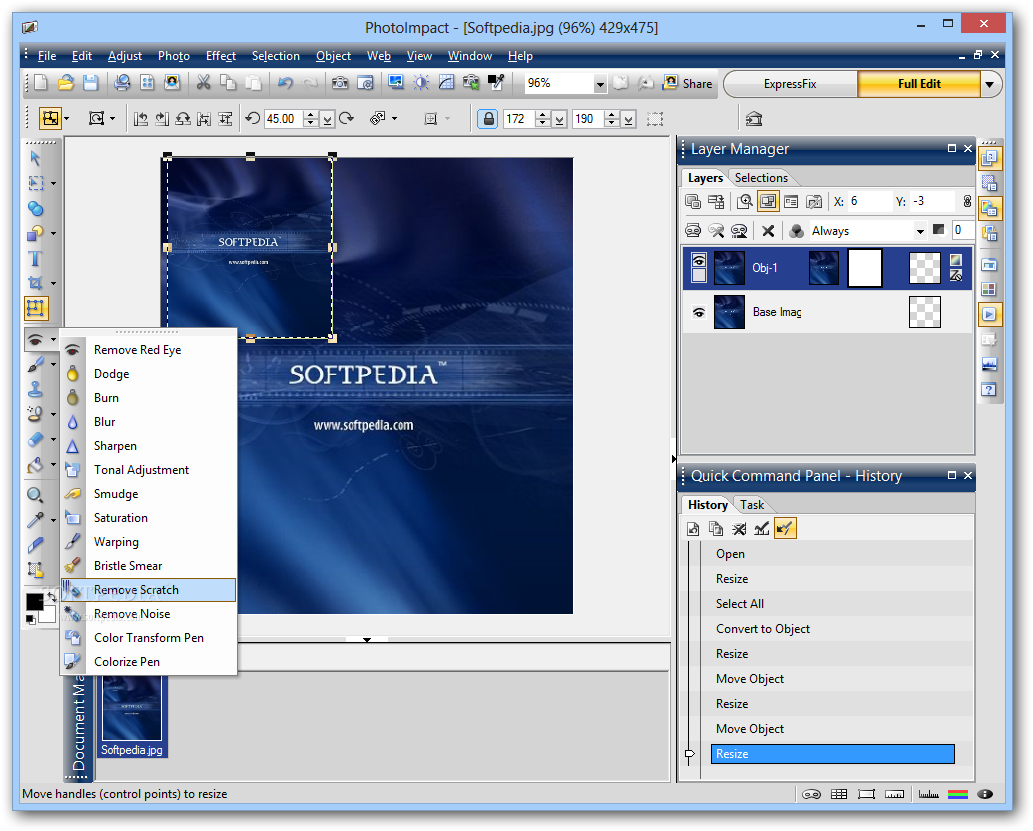Undo the last action
The image size is (1033, 831).
pyautogui.click(x=285, y=82)
